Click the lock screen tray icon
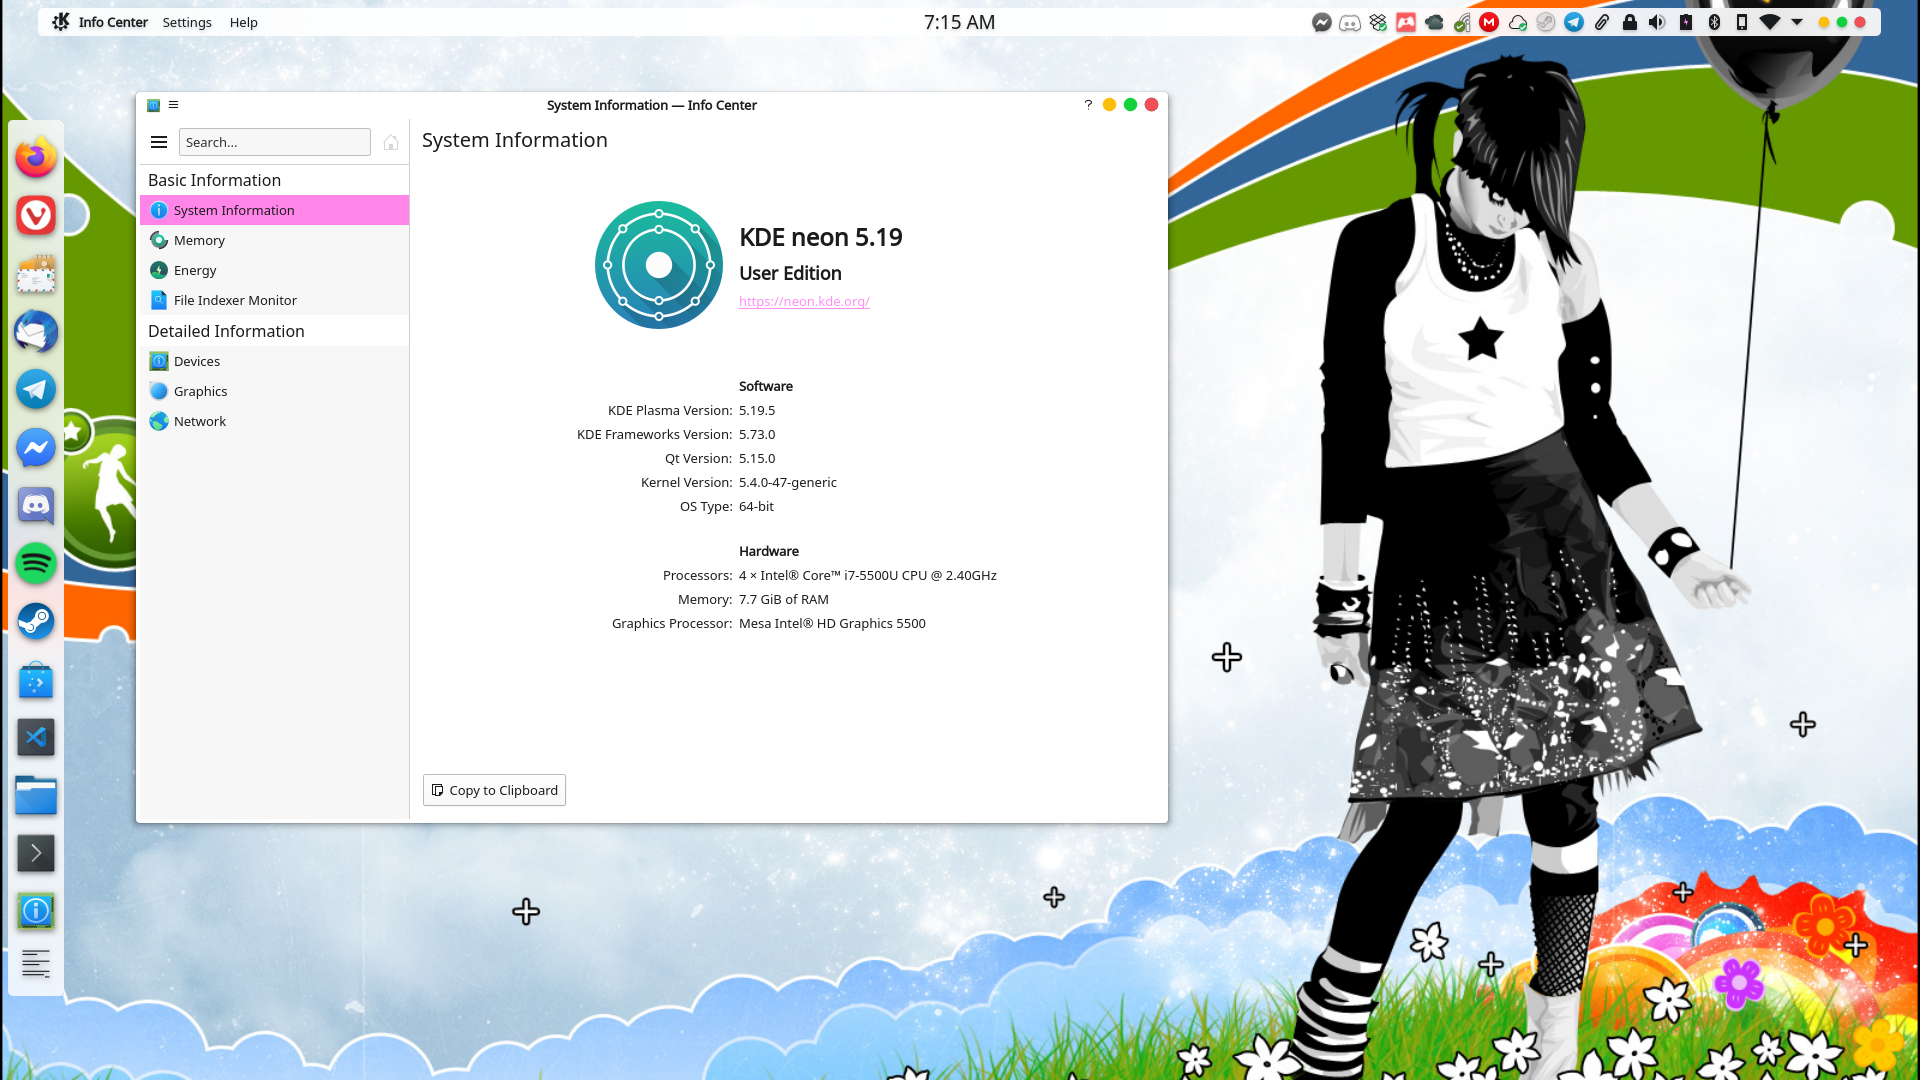Screen dimensions: 1920x1080 click(1630, 22)
